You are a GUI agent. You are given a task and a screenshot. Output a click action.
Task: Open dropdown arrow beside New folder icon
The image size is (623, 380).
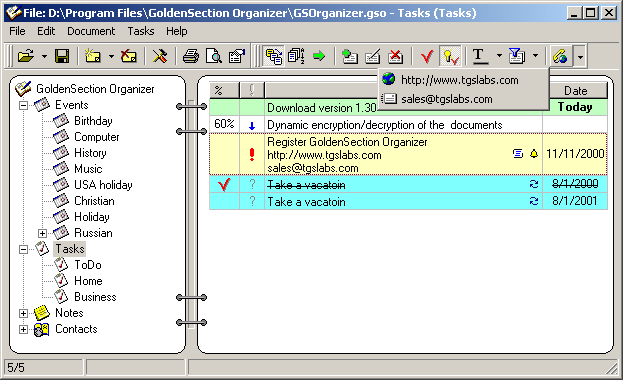tap(111, 56)
